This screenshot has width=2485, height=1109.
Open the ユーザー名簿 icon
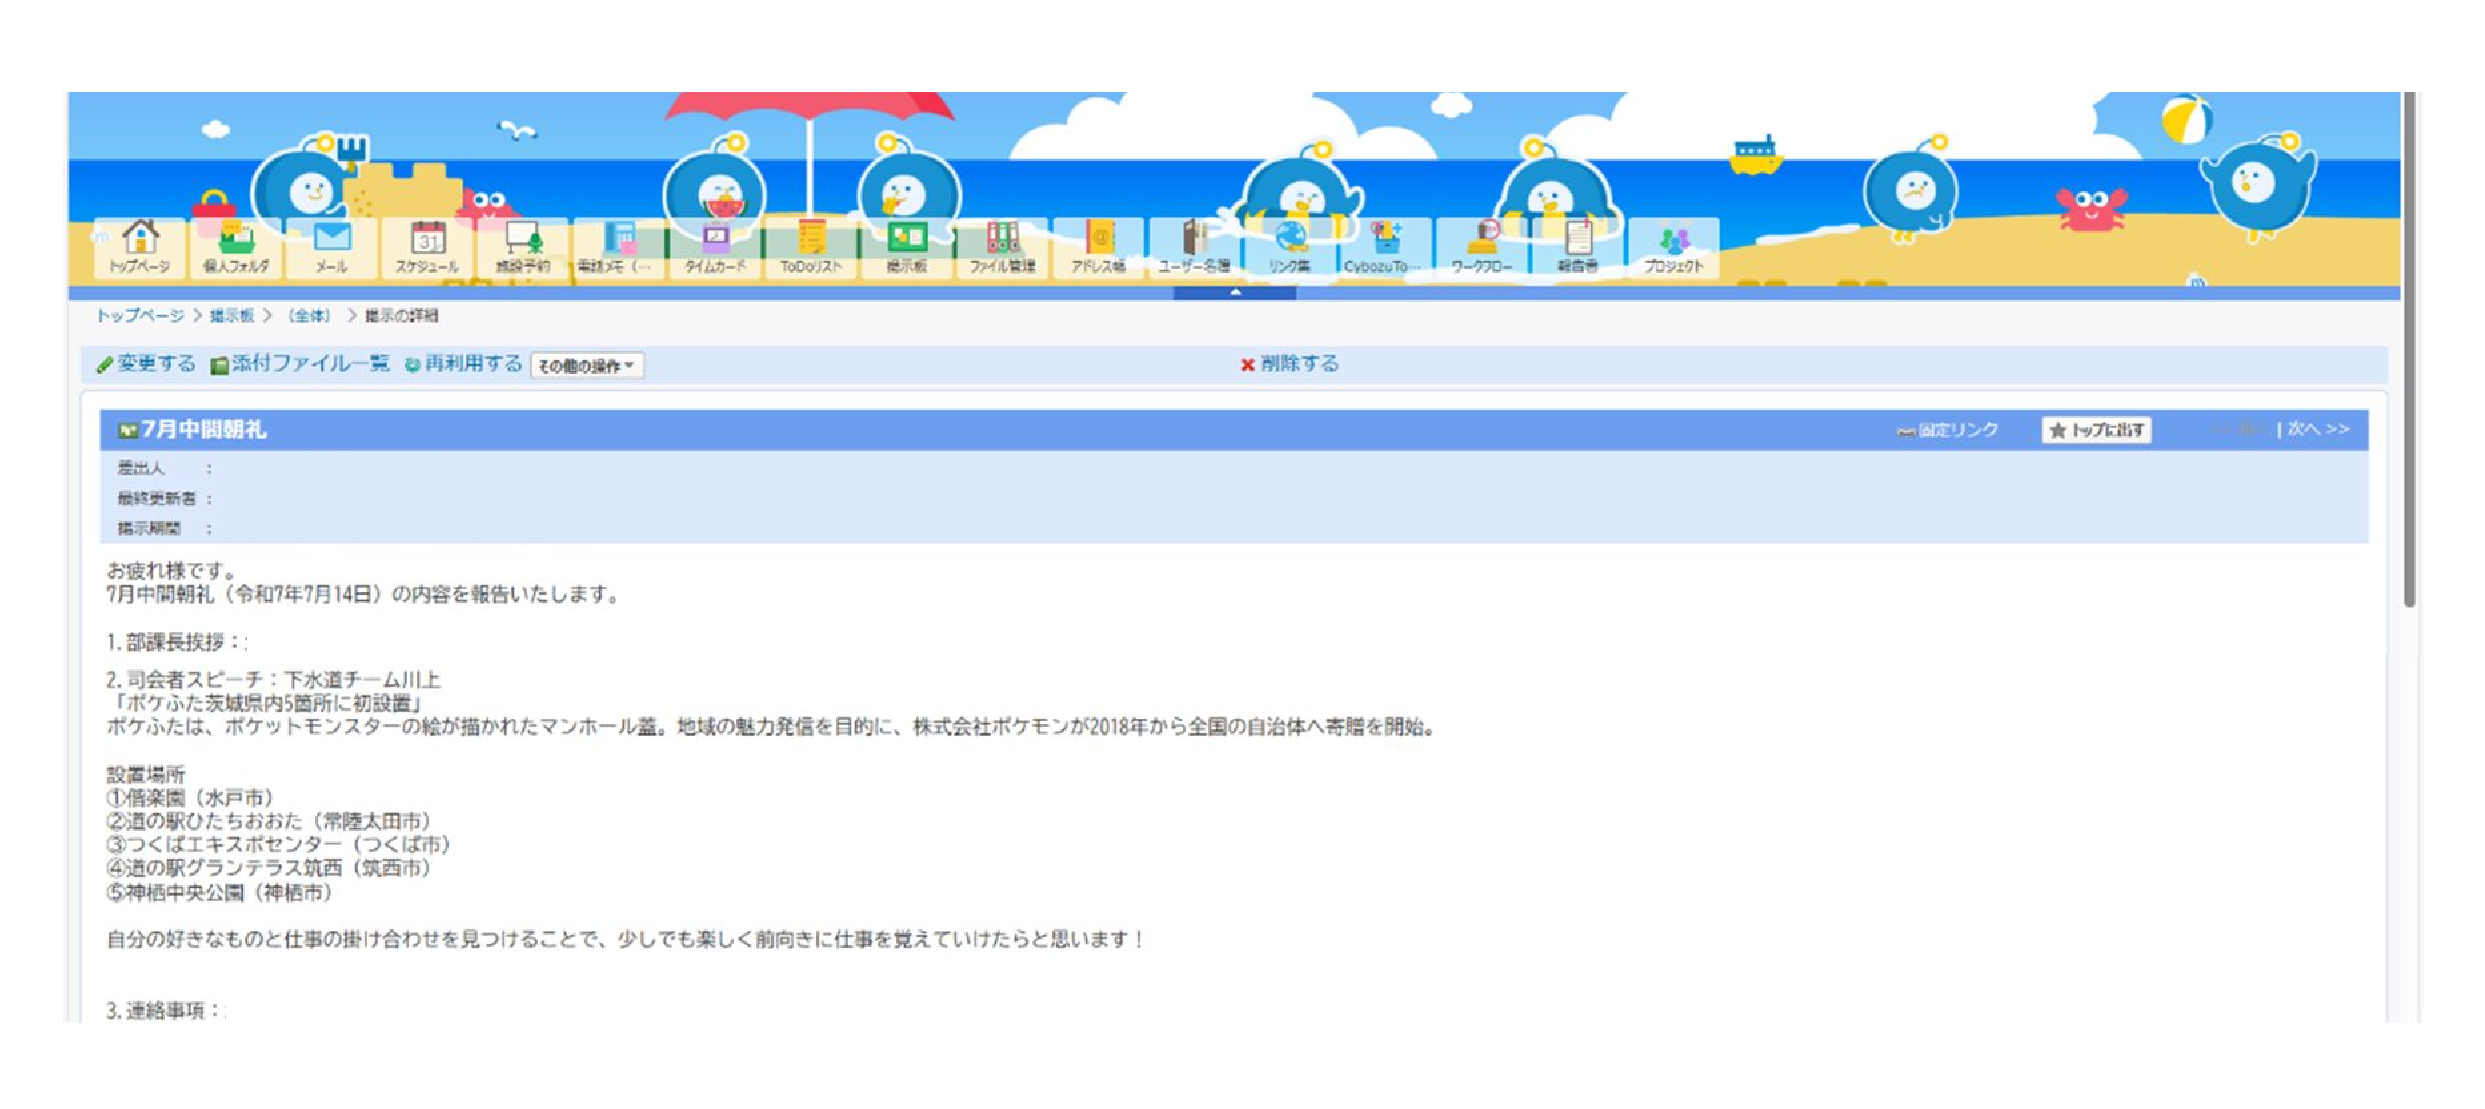coord(1194,247)
